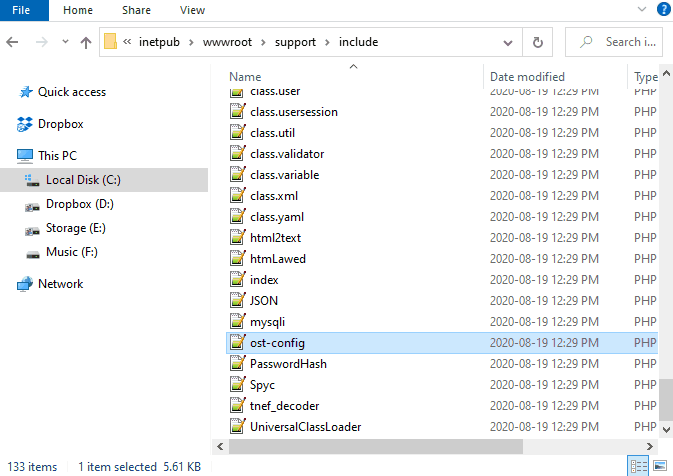The image size is (673, 476).
Task: Select the tnef_decoder file icon
Action: (x=237, y=406)
